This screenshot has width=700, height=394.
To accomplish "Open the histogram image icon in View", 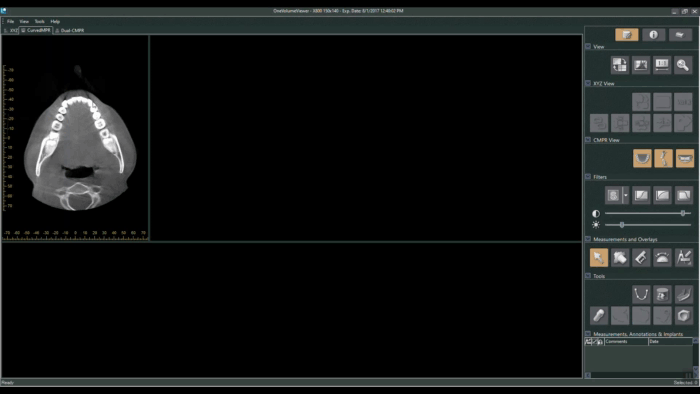I will tap(641, 65).
